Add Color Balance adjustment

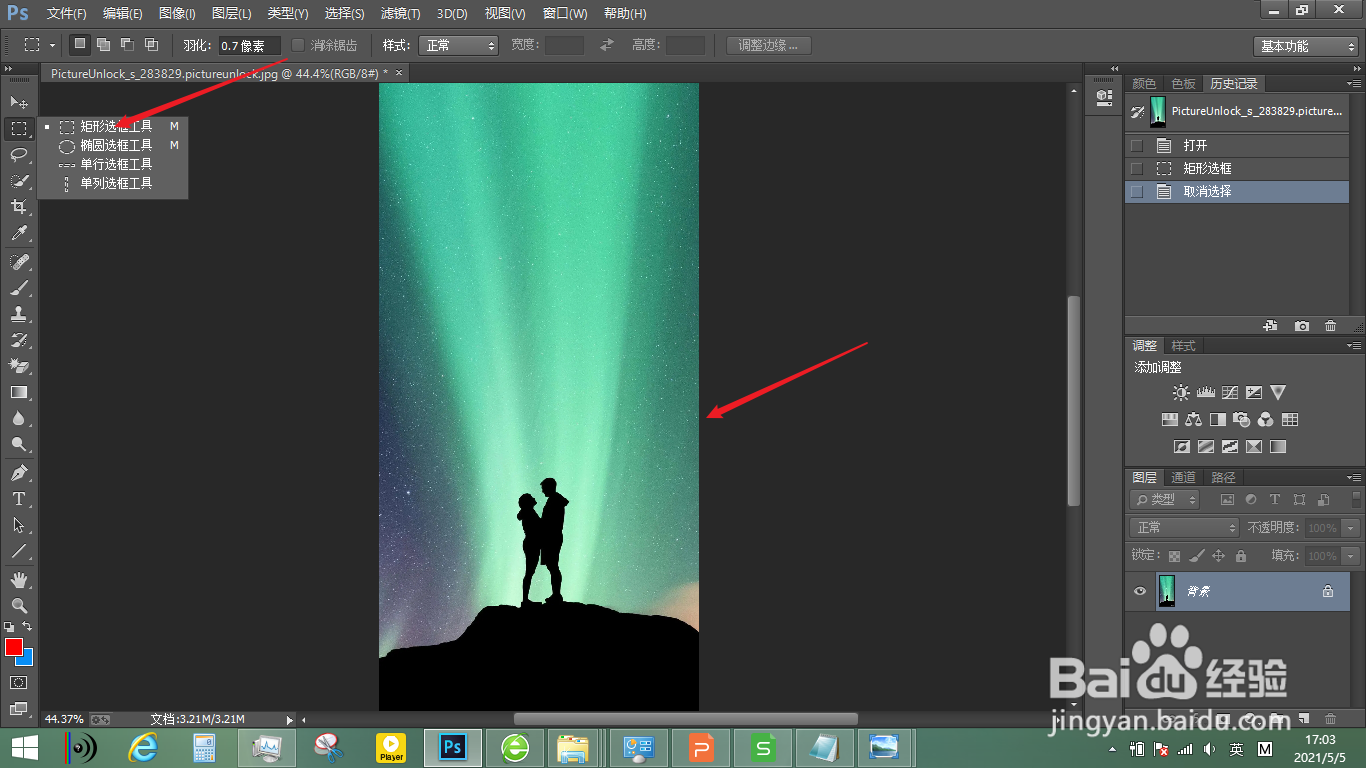(x=1193, y=420)
